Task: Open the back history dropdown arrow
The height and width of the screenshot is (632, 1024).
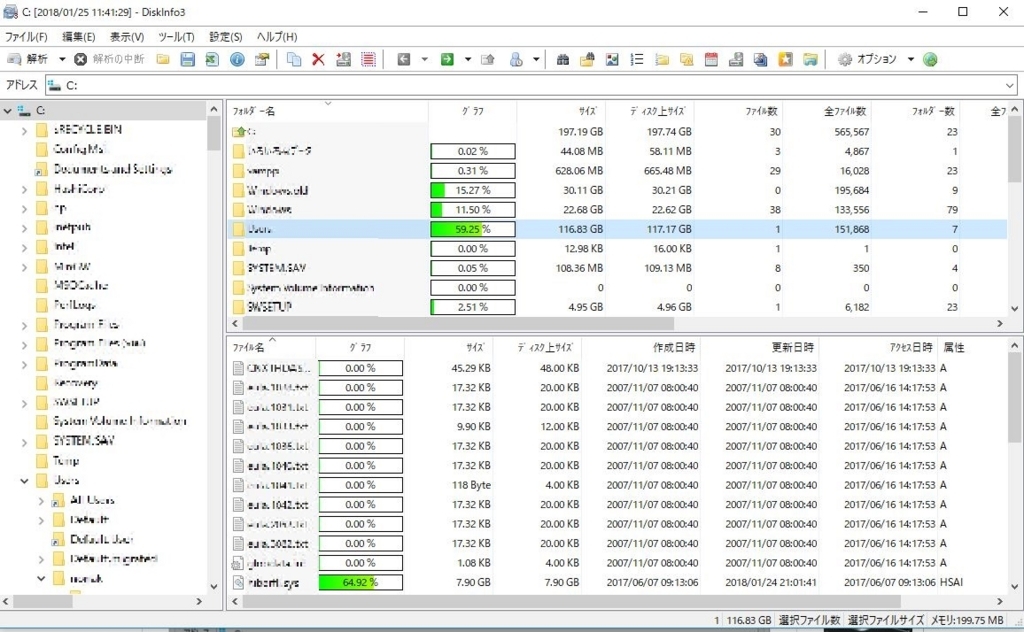Action: pos(424,59)
